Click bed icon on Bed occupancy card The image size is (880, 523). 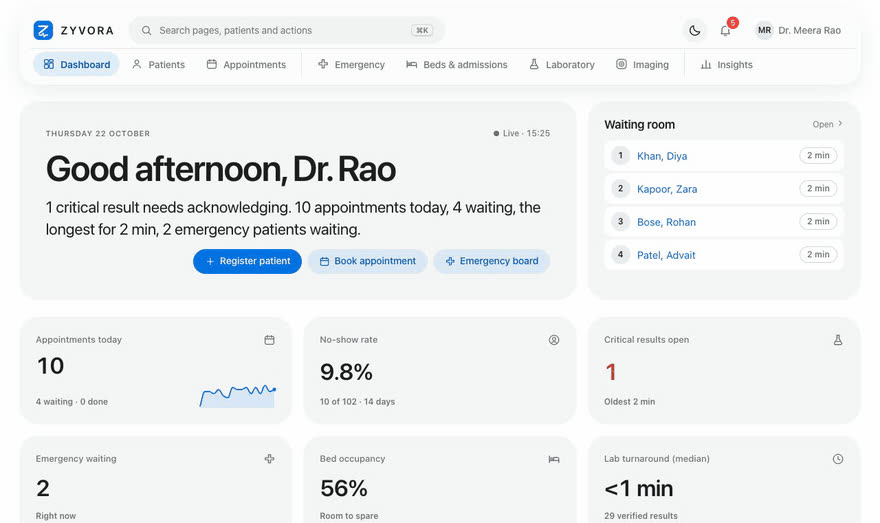(554, 459)
